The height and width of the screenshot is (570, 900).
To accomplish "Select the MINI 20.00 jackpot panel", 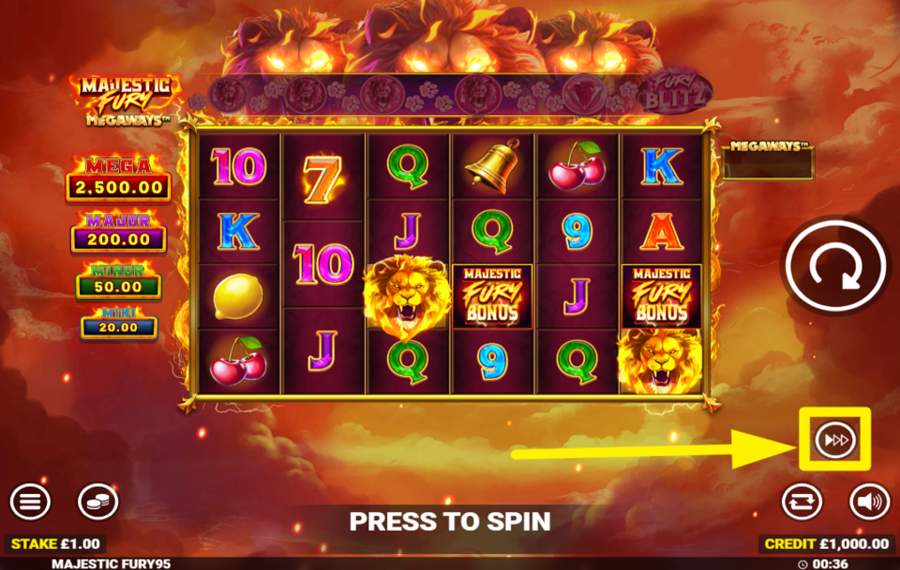I will click(x=118, y=323).
